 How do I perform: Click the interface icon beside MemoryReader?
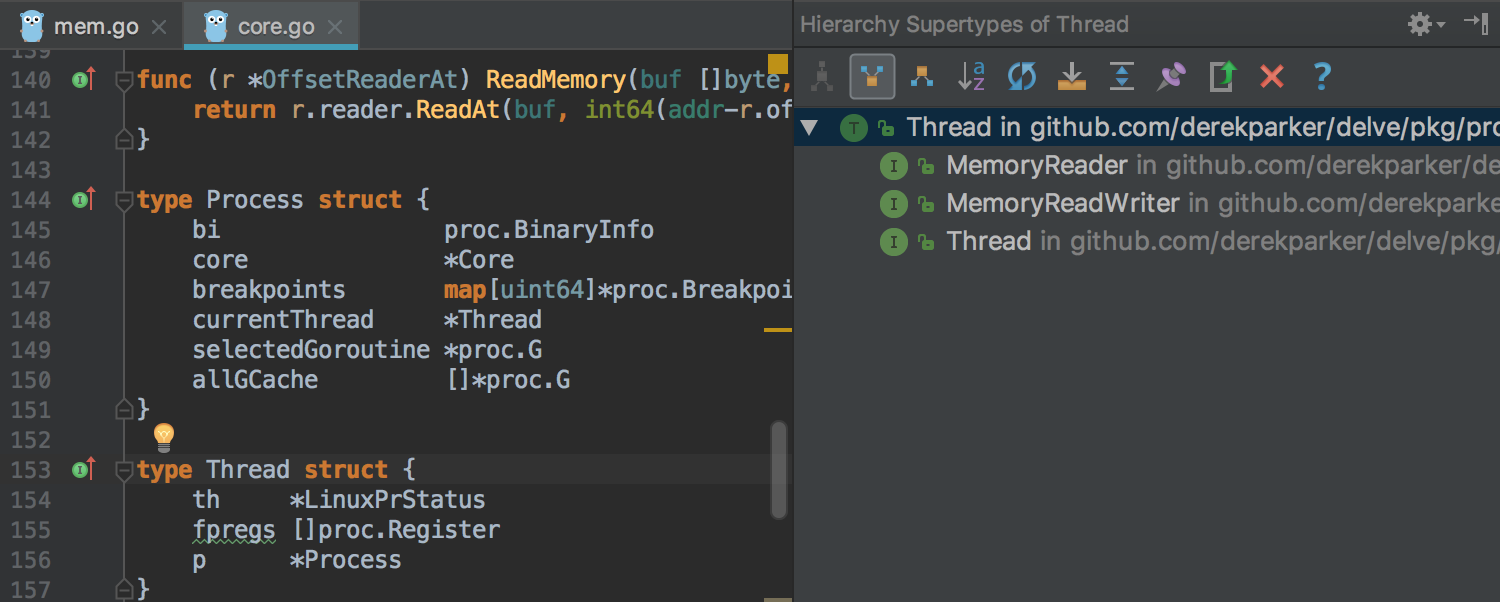pos(893,166)
